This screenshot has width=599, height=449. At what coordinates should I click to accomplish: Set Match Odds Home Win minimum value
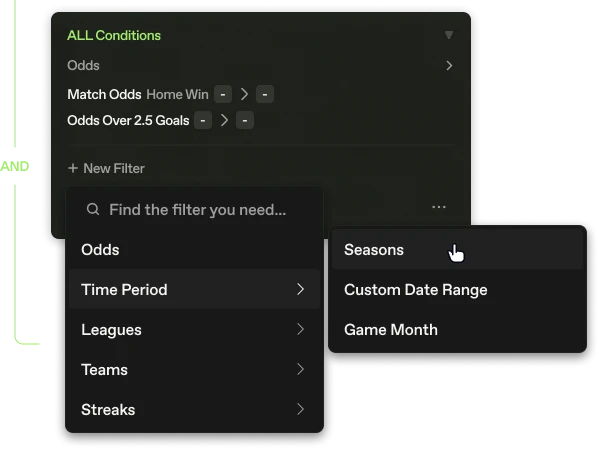(x=223, y=94)
